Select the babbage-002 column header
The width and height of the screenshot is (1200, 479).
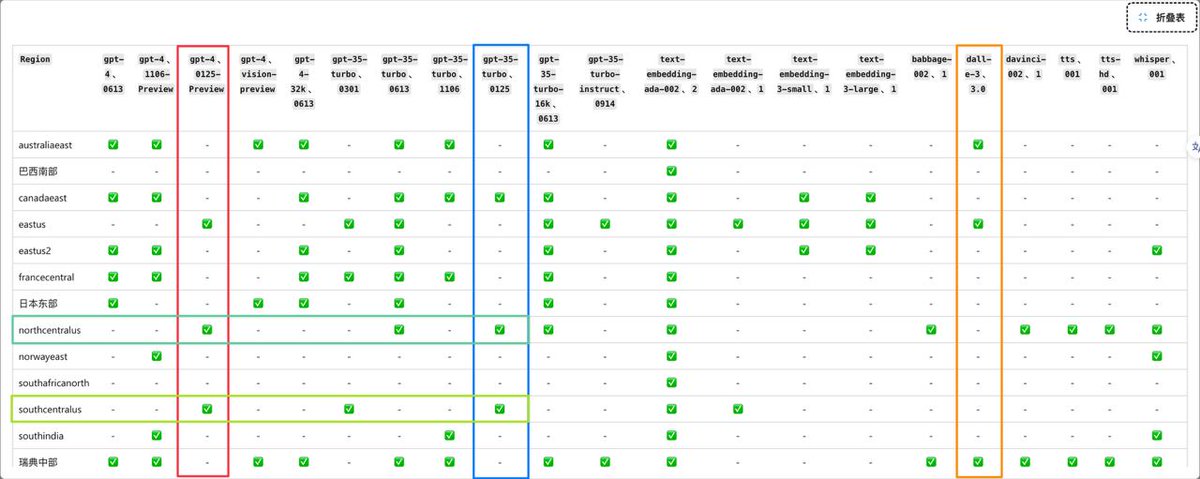pos(930,67)
